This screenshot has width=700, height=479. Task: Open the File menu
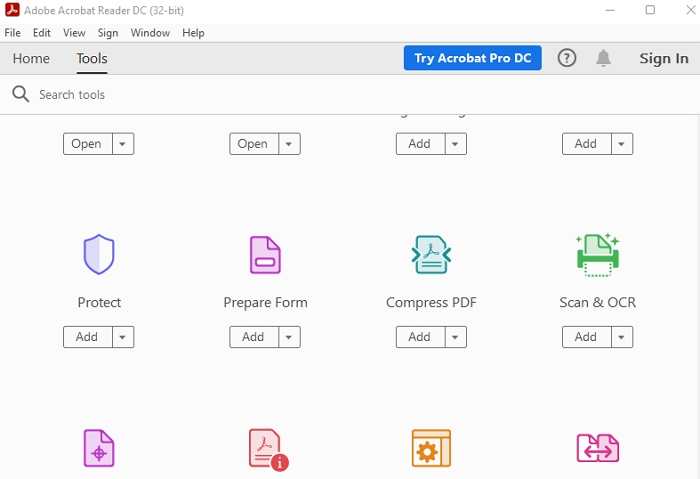click(x=12, y=33)
